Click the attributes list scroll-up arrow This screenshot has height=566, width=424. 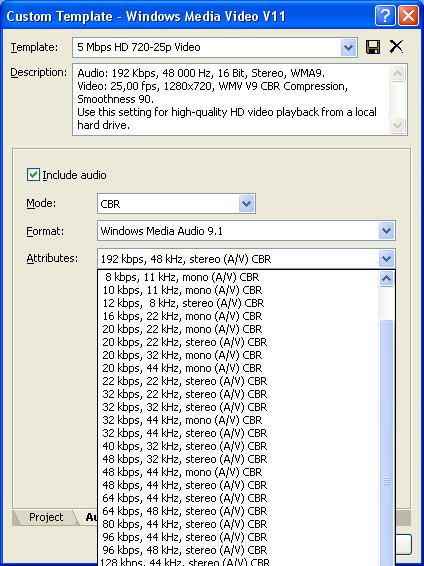pos(386,278)
